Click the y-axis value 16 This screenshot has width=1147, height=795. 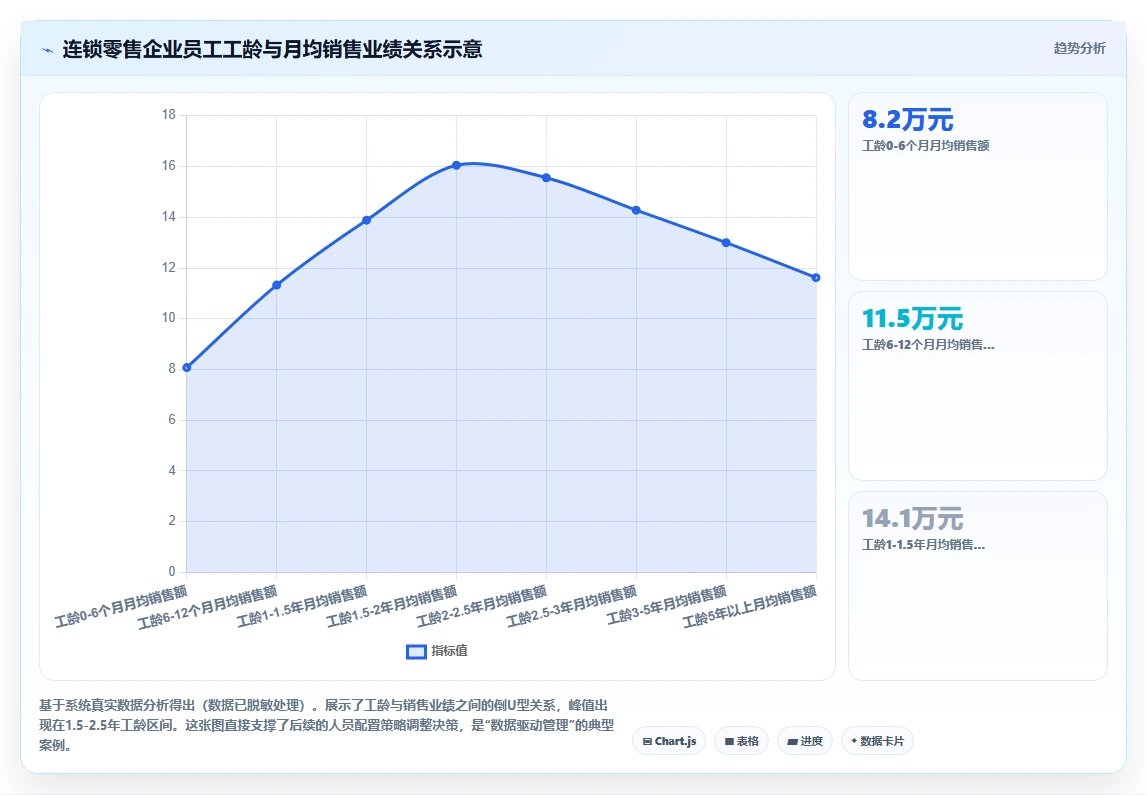point(169,166)
